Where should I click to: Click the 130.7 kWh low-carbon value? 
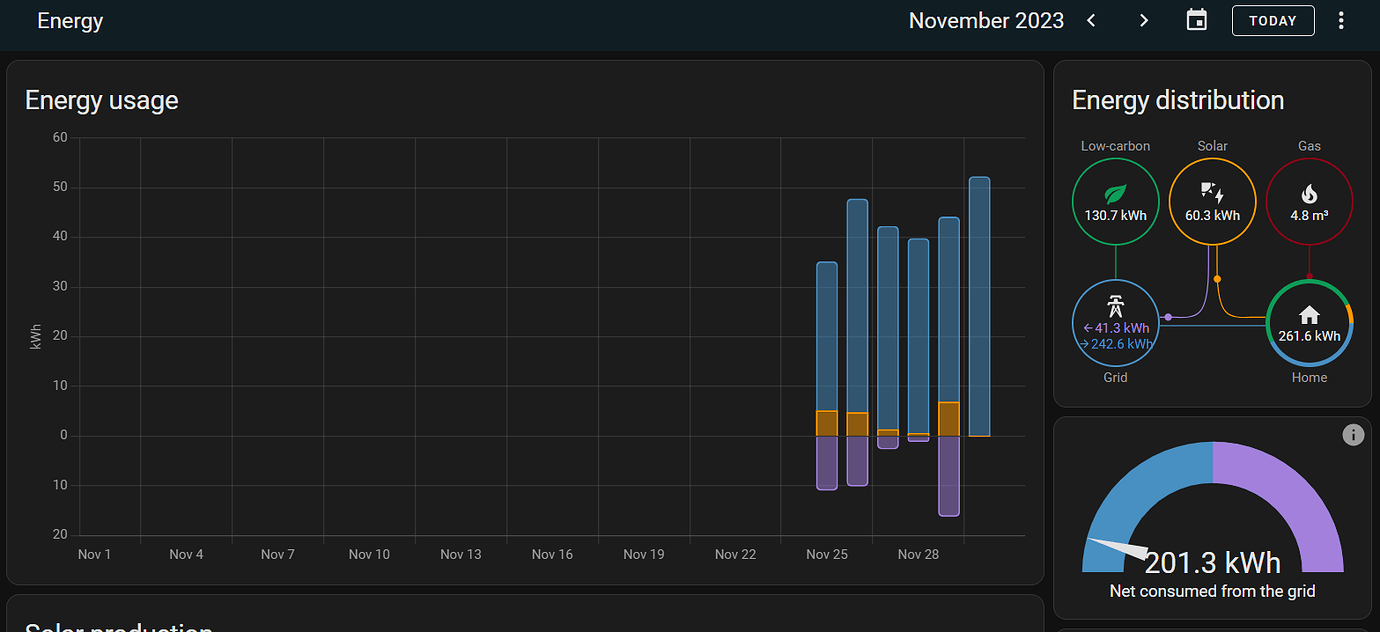click(x=1115, y=215)
